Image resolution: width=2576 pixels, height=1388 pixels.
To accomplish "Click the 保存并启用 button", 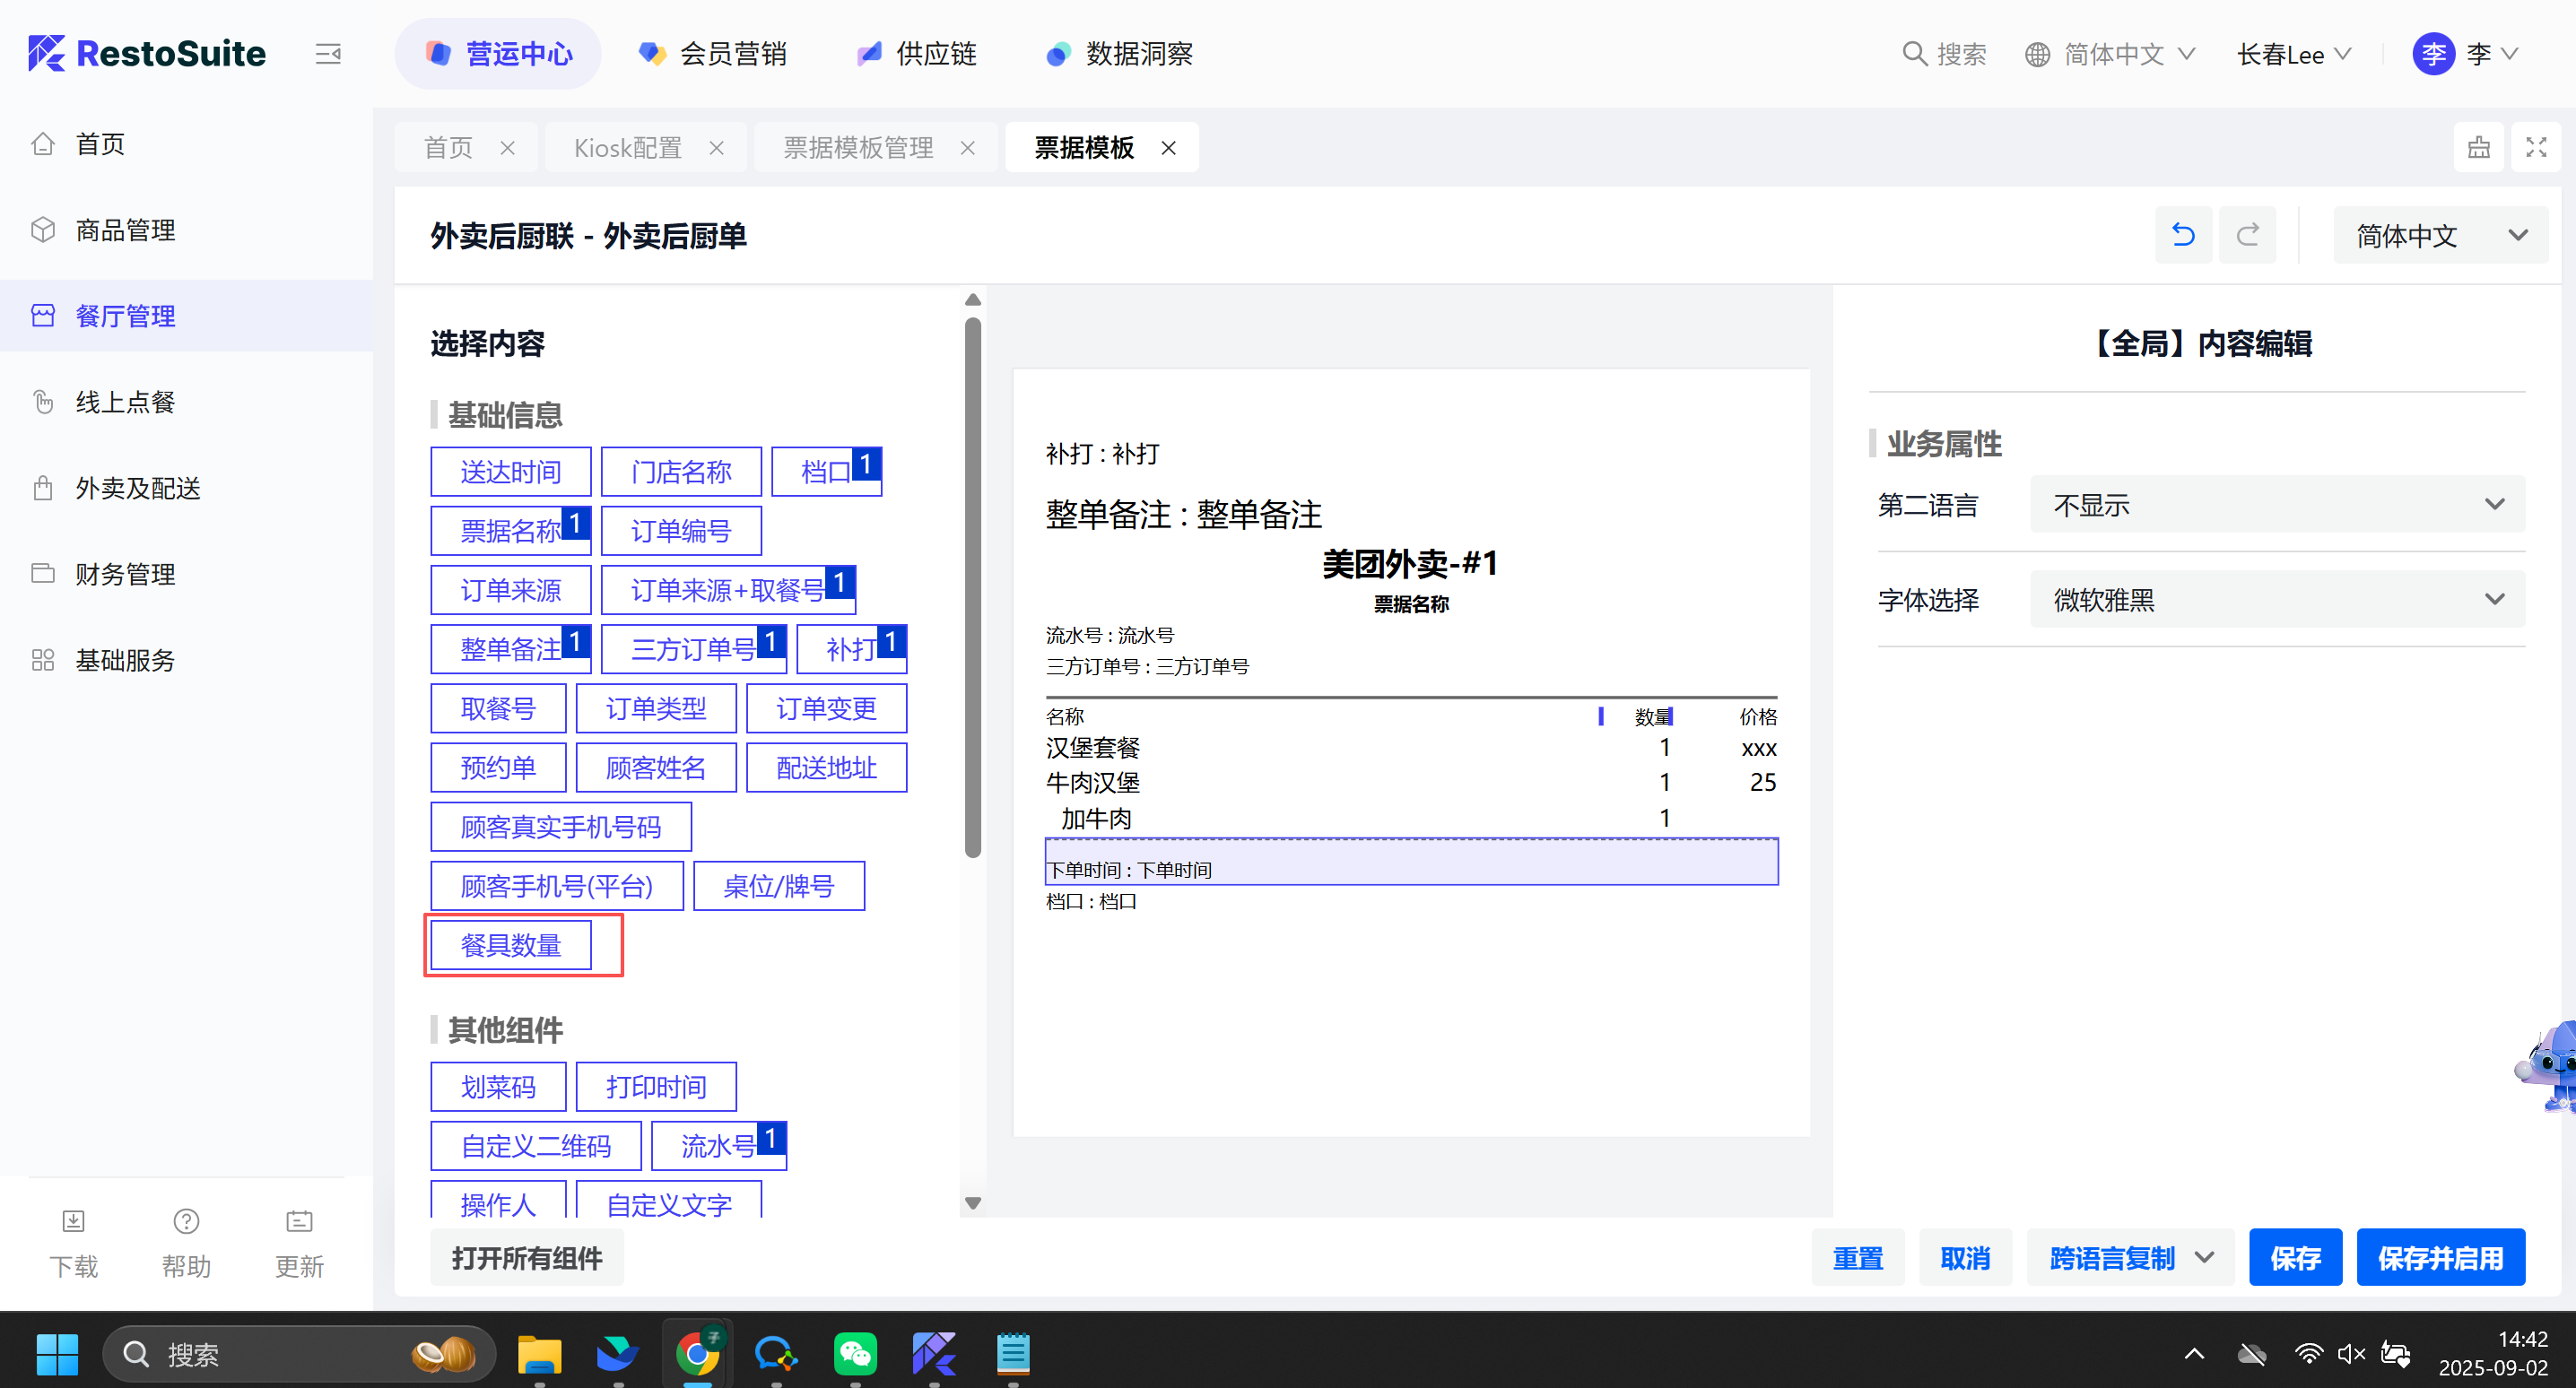I will click(2439, 1258).
